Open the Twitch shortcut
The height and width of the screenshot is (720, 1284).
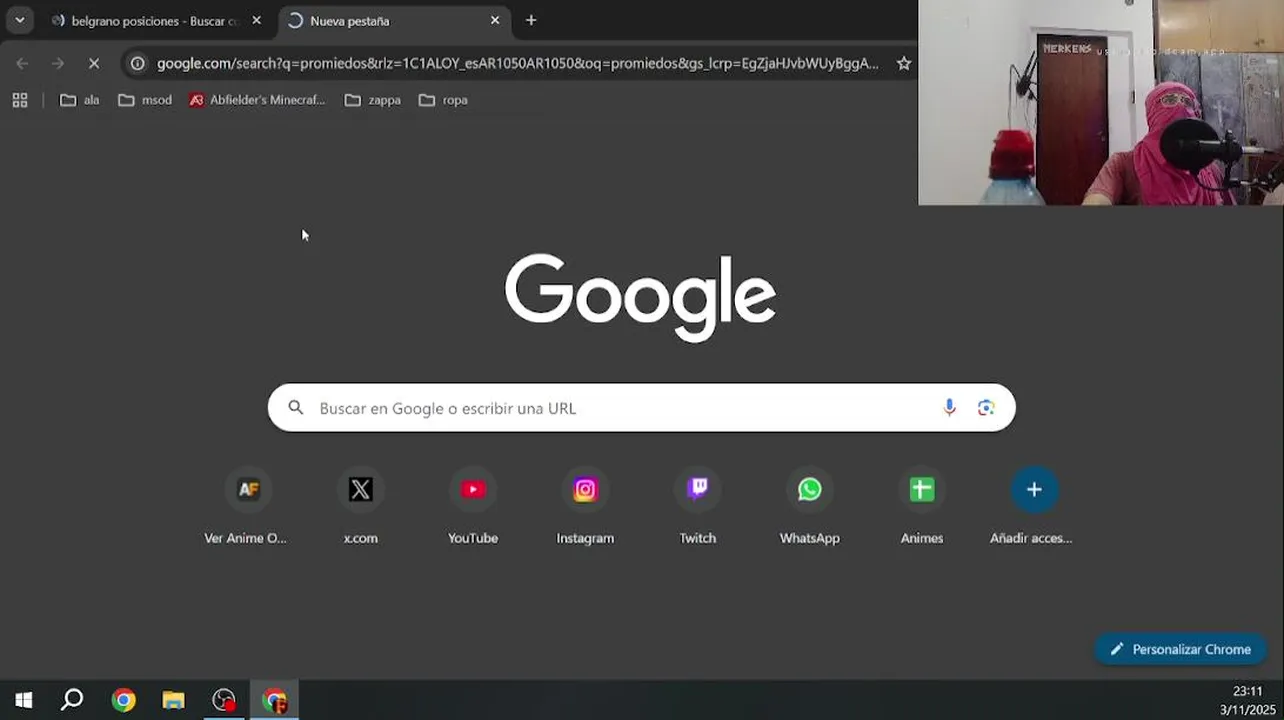point(698,506)
